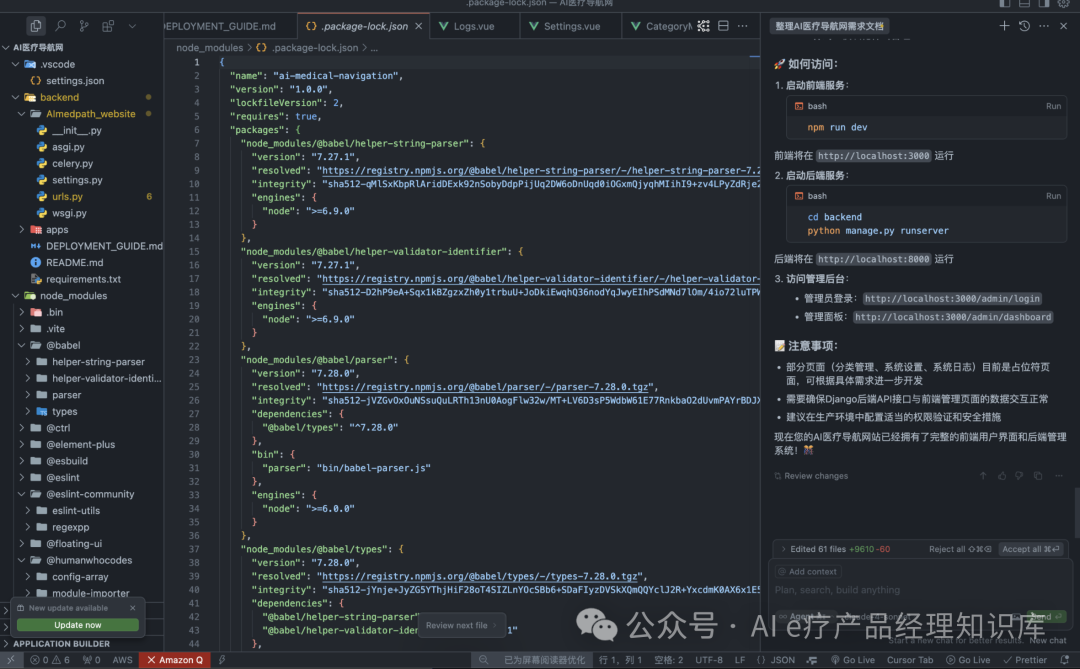The height and width of the screenshot is (669, 1080).
Task: Expand the Edited 61 files list
Action: point(783,549)
